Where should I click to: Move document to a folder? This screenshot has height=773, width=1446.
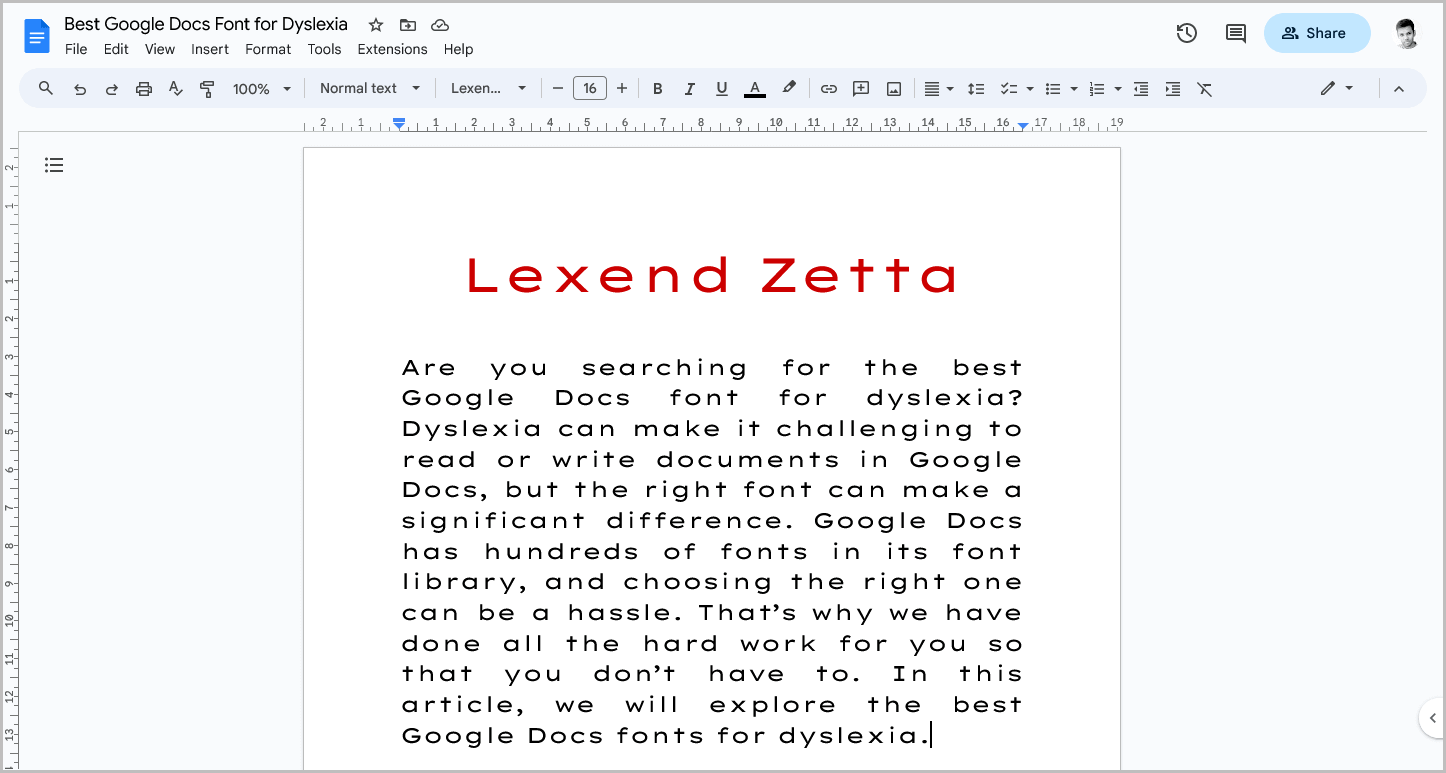[408, 25]
